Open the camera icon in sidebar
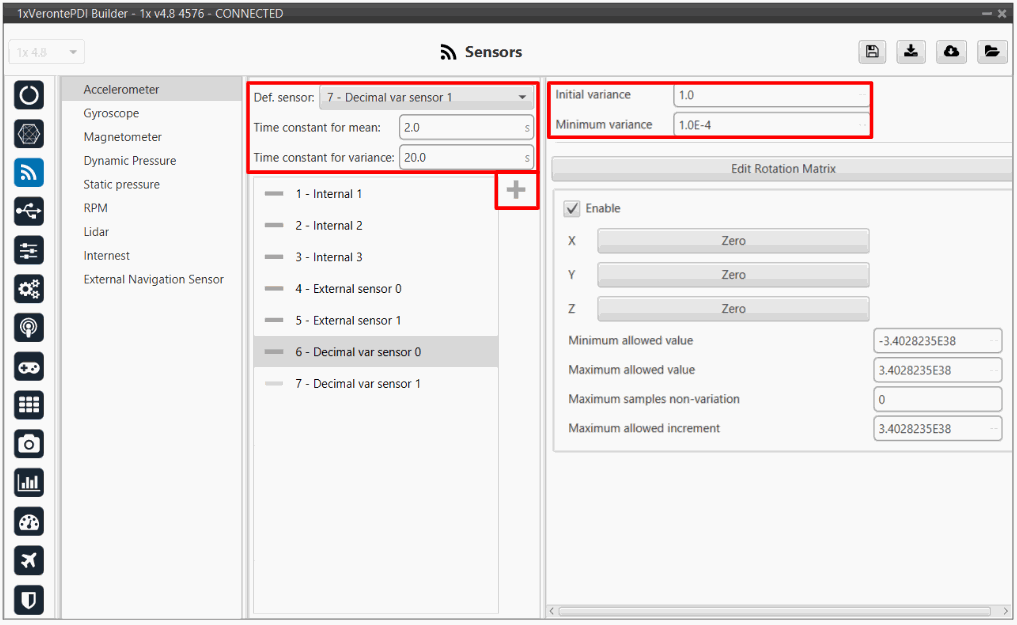 [x=29, y=444]
